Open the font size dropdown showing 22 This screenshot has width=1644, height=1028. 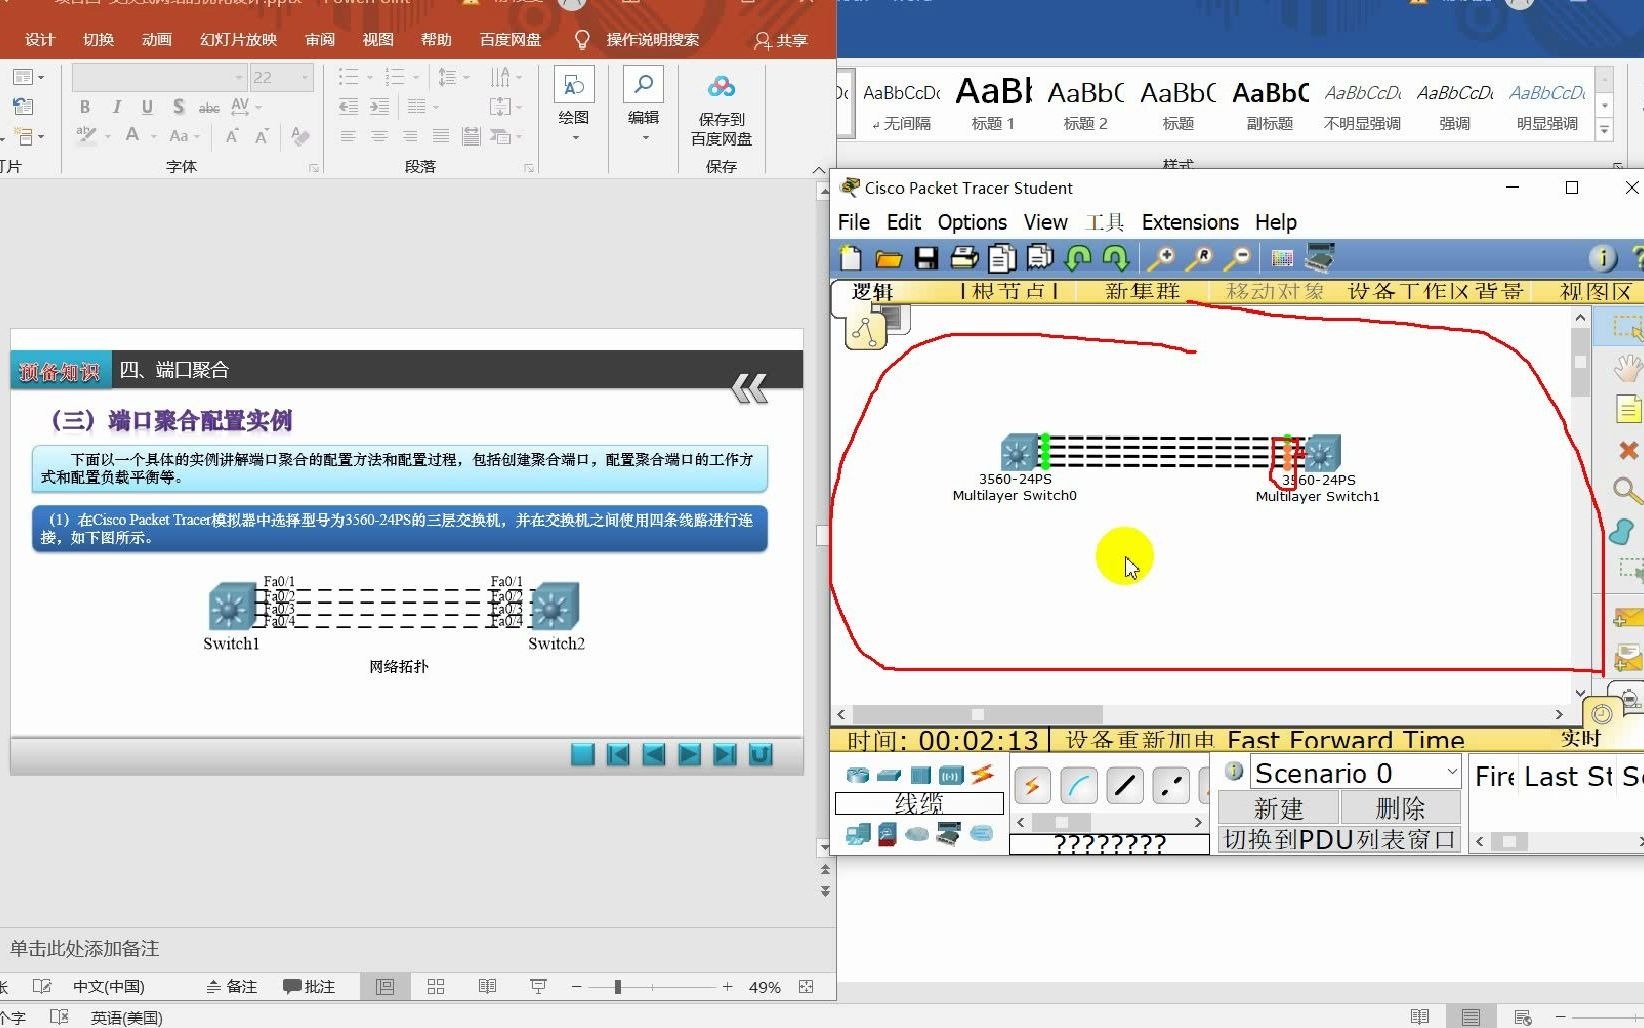306,77
